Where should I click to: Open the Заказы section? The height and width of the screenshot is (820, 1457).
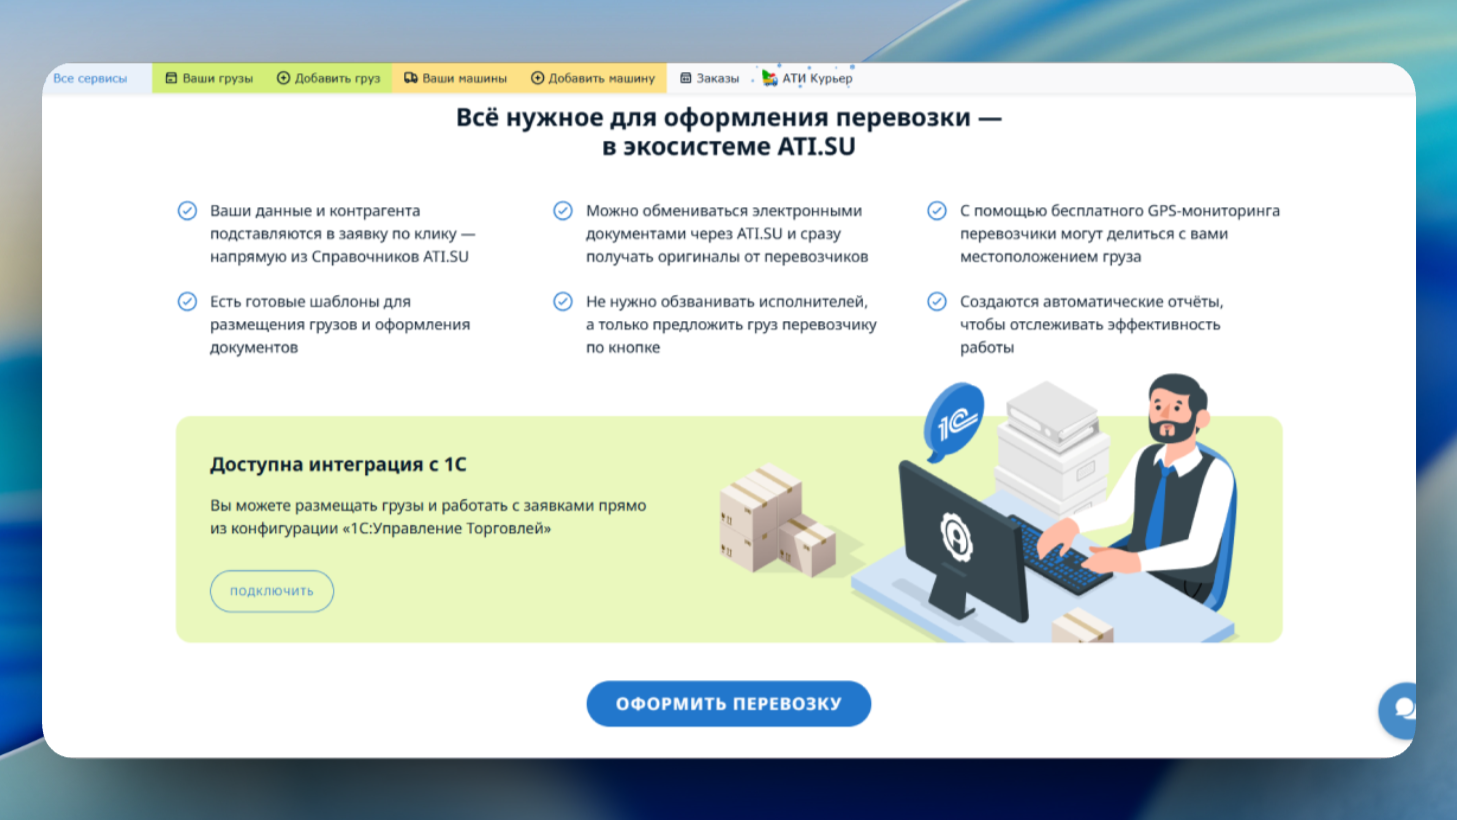click(709, 78)
